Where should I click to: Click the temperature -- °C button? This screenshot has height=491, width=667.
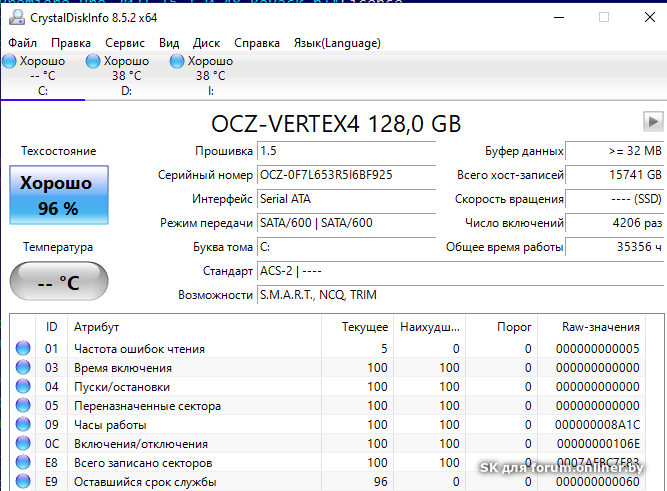(x=58, y=282)
